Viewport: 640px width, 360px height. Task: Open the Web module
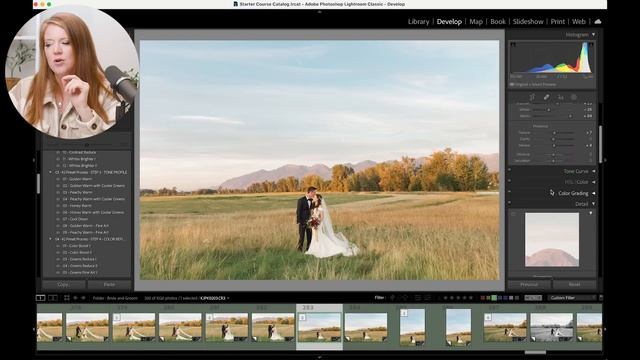[578, 22]
